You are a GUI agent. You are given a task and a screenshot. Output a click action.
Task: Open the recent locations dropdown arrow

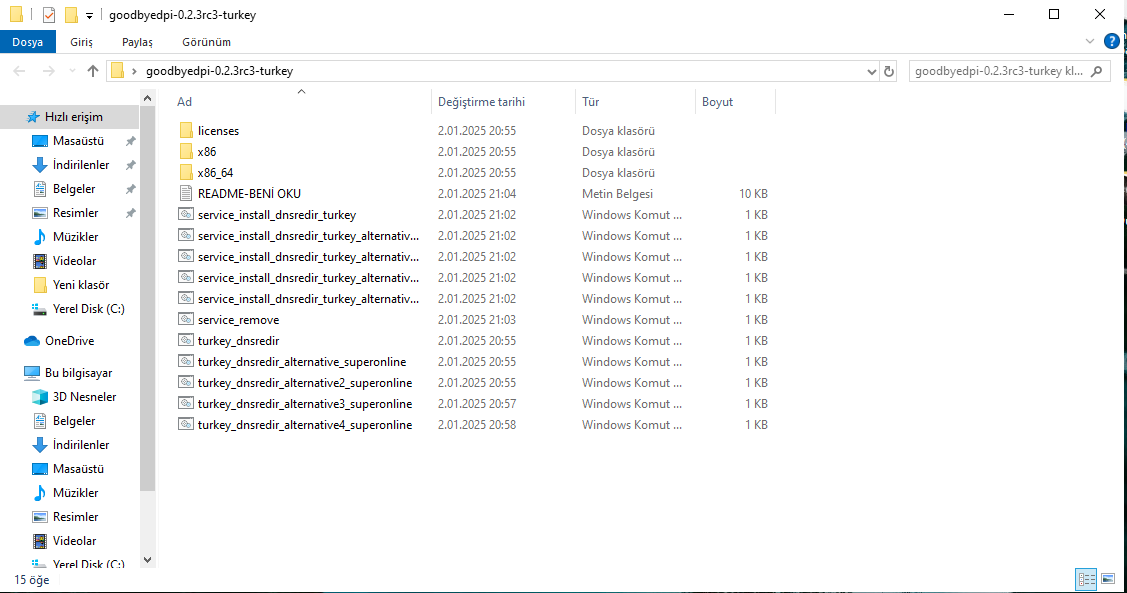point(72,70)
